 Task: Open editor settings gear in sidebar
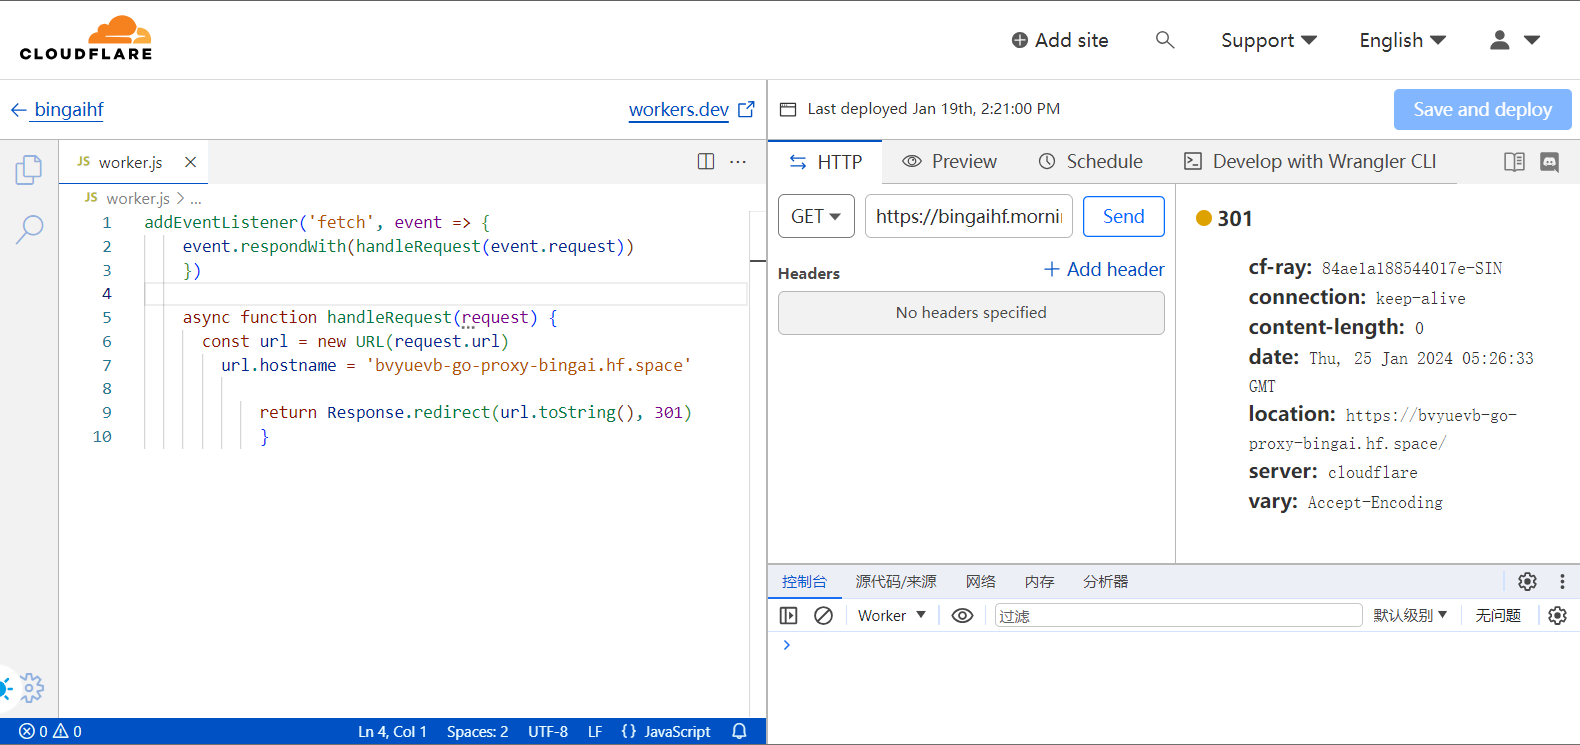coord(32,687)
